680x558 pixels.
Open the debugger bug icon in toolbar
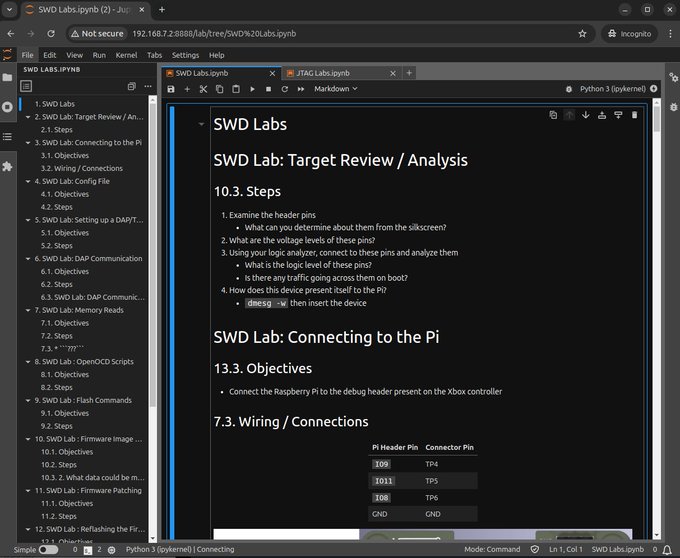(569, 89)
